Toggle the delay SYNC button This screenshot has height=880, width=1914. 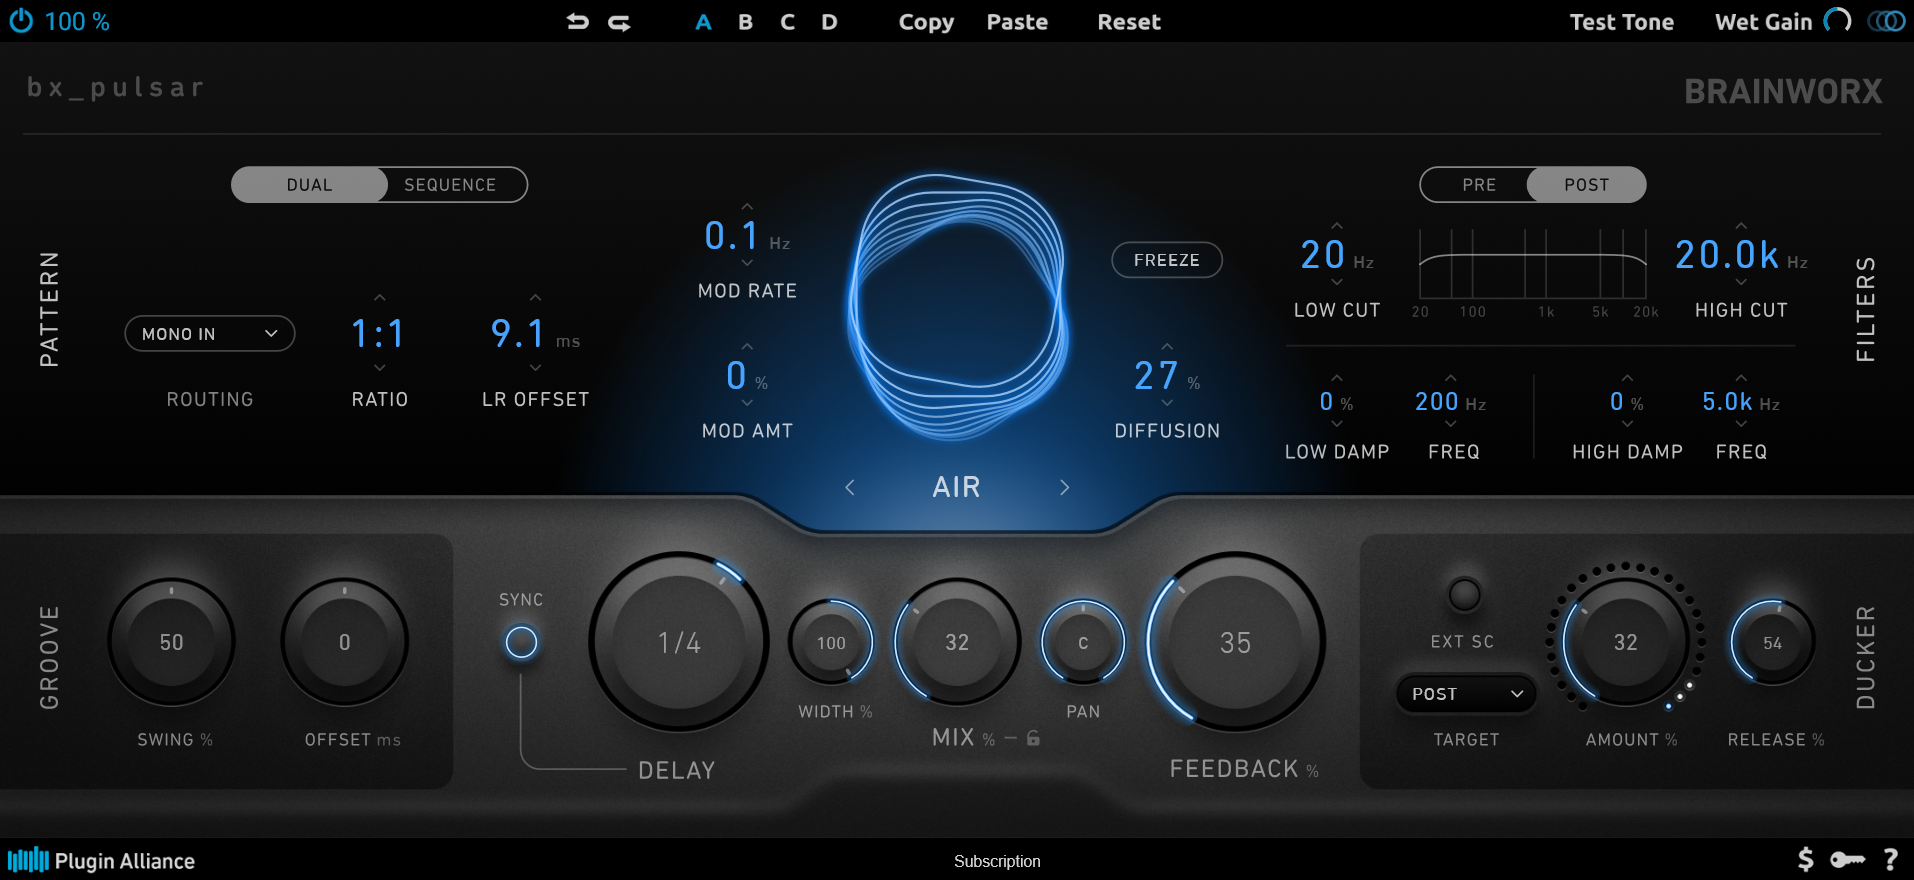(x=521, y=642)
